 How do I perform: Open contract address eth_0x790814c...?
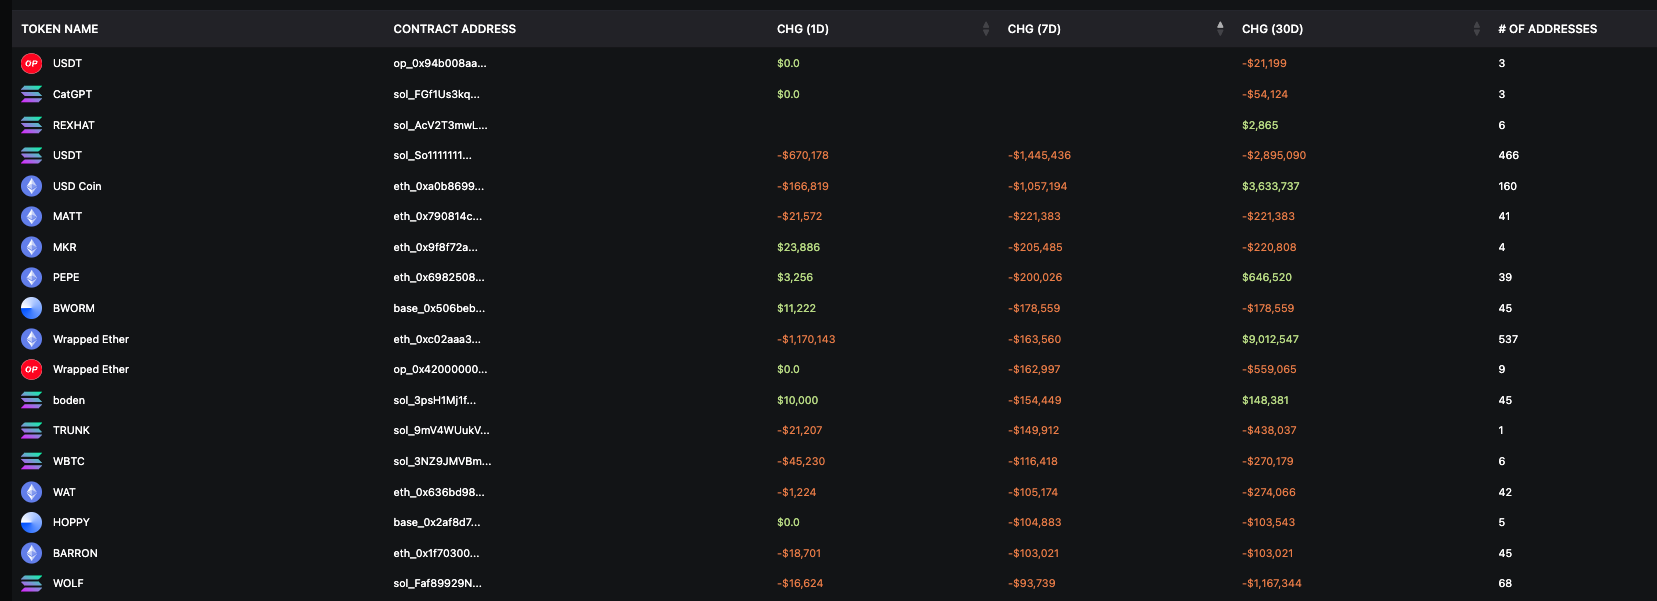point(437,216)
